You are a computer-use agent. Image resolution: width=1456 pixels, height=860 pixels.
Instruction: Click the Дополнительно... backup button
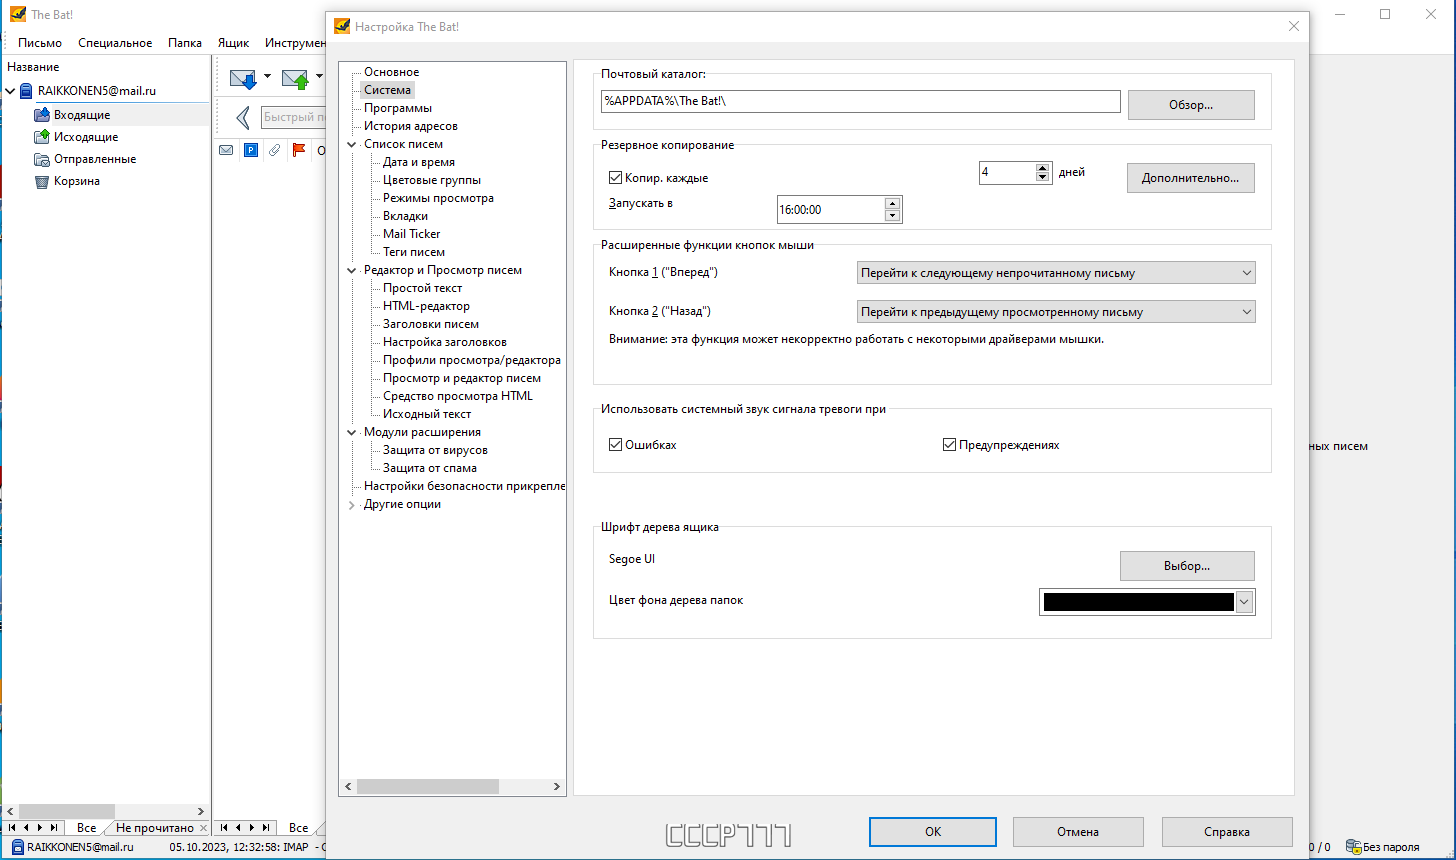point(1191,178)
